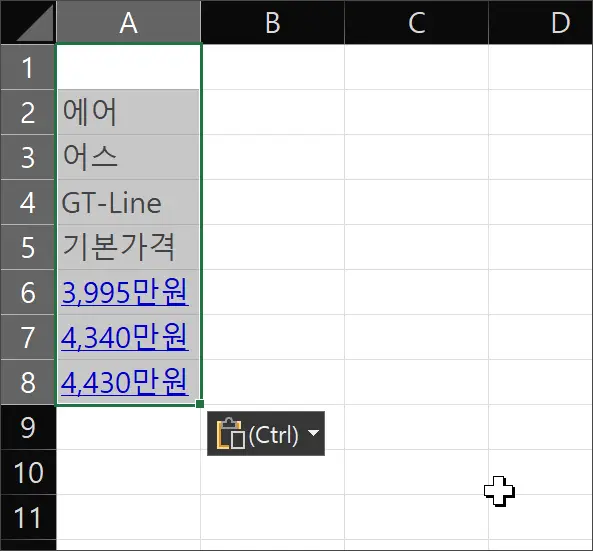Click the 기본가격 cell

coord(128,247)
